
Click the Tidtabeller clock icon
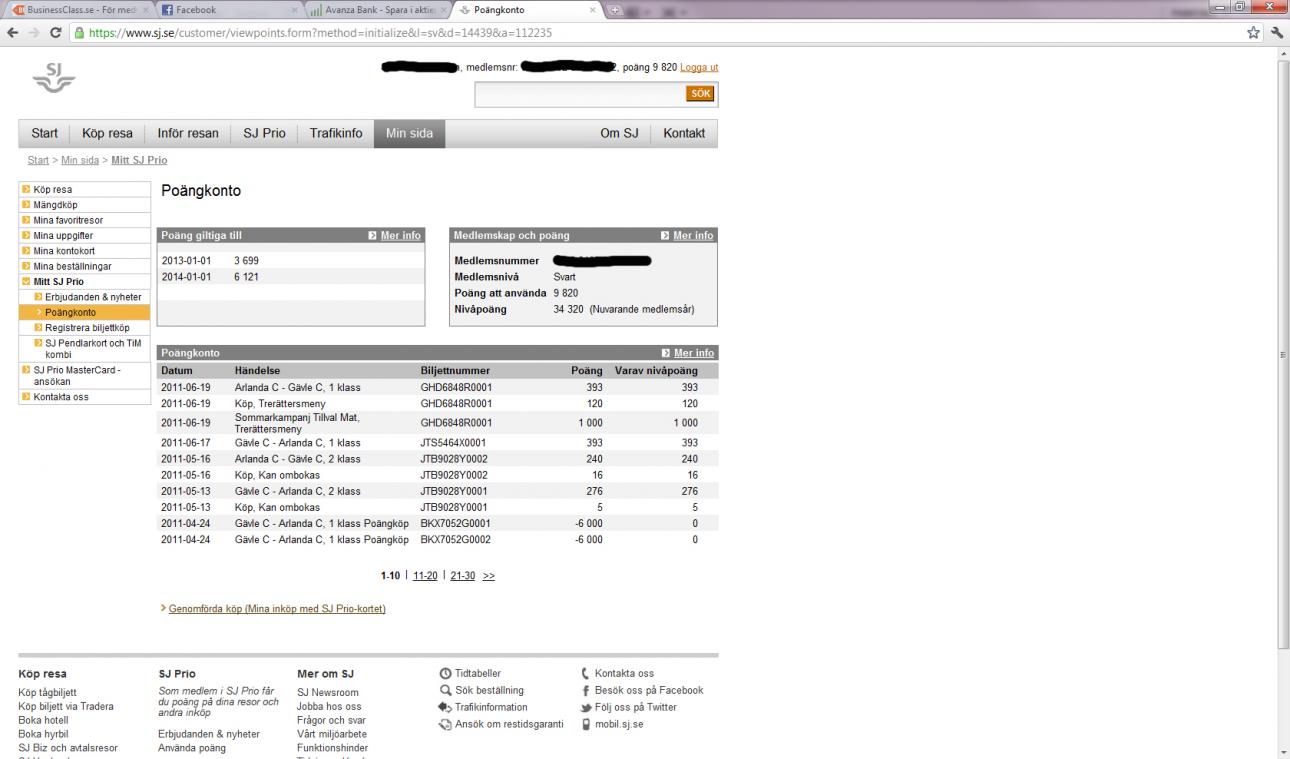446,674
